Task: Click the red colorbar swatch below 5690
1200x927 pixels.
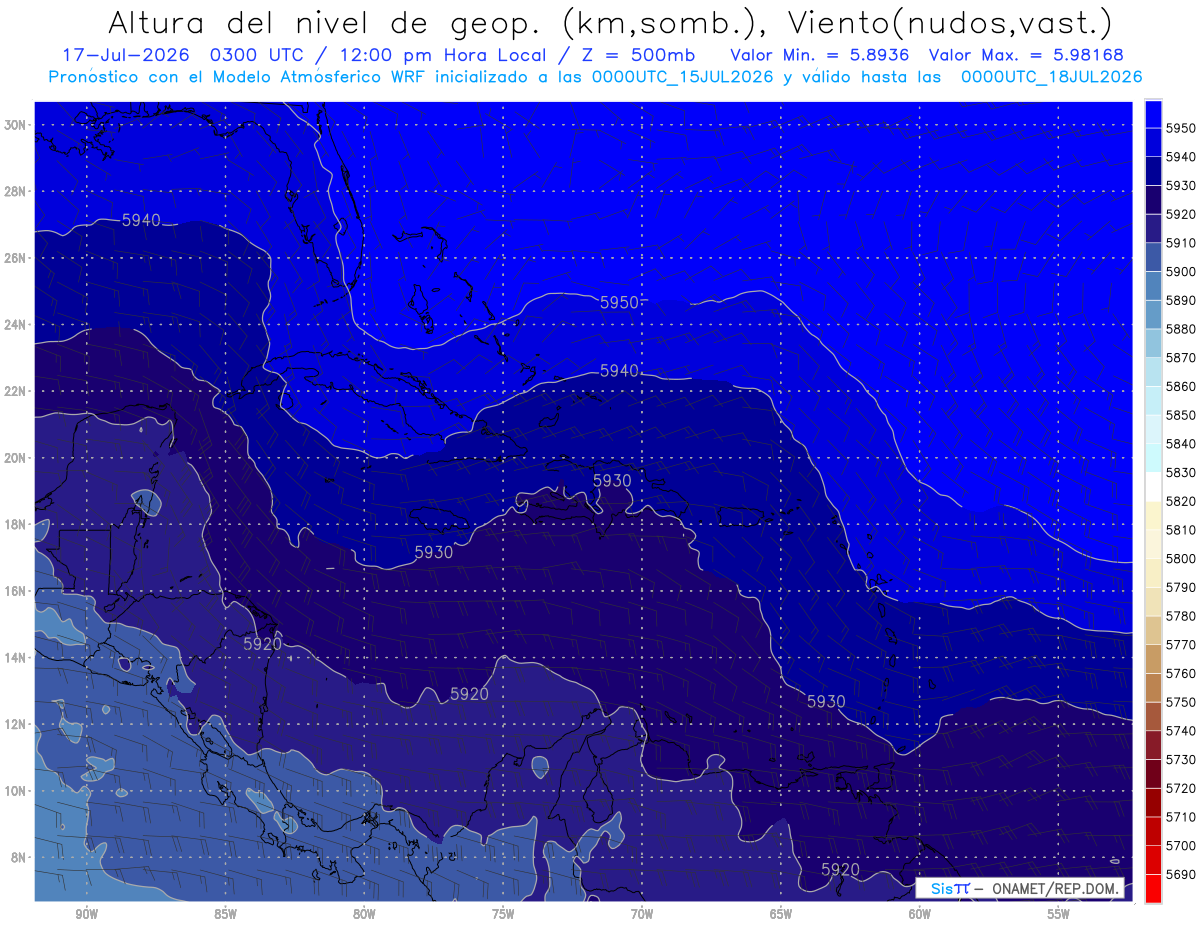Action: 1153,888
